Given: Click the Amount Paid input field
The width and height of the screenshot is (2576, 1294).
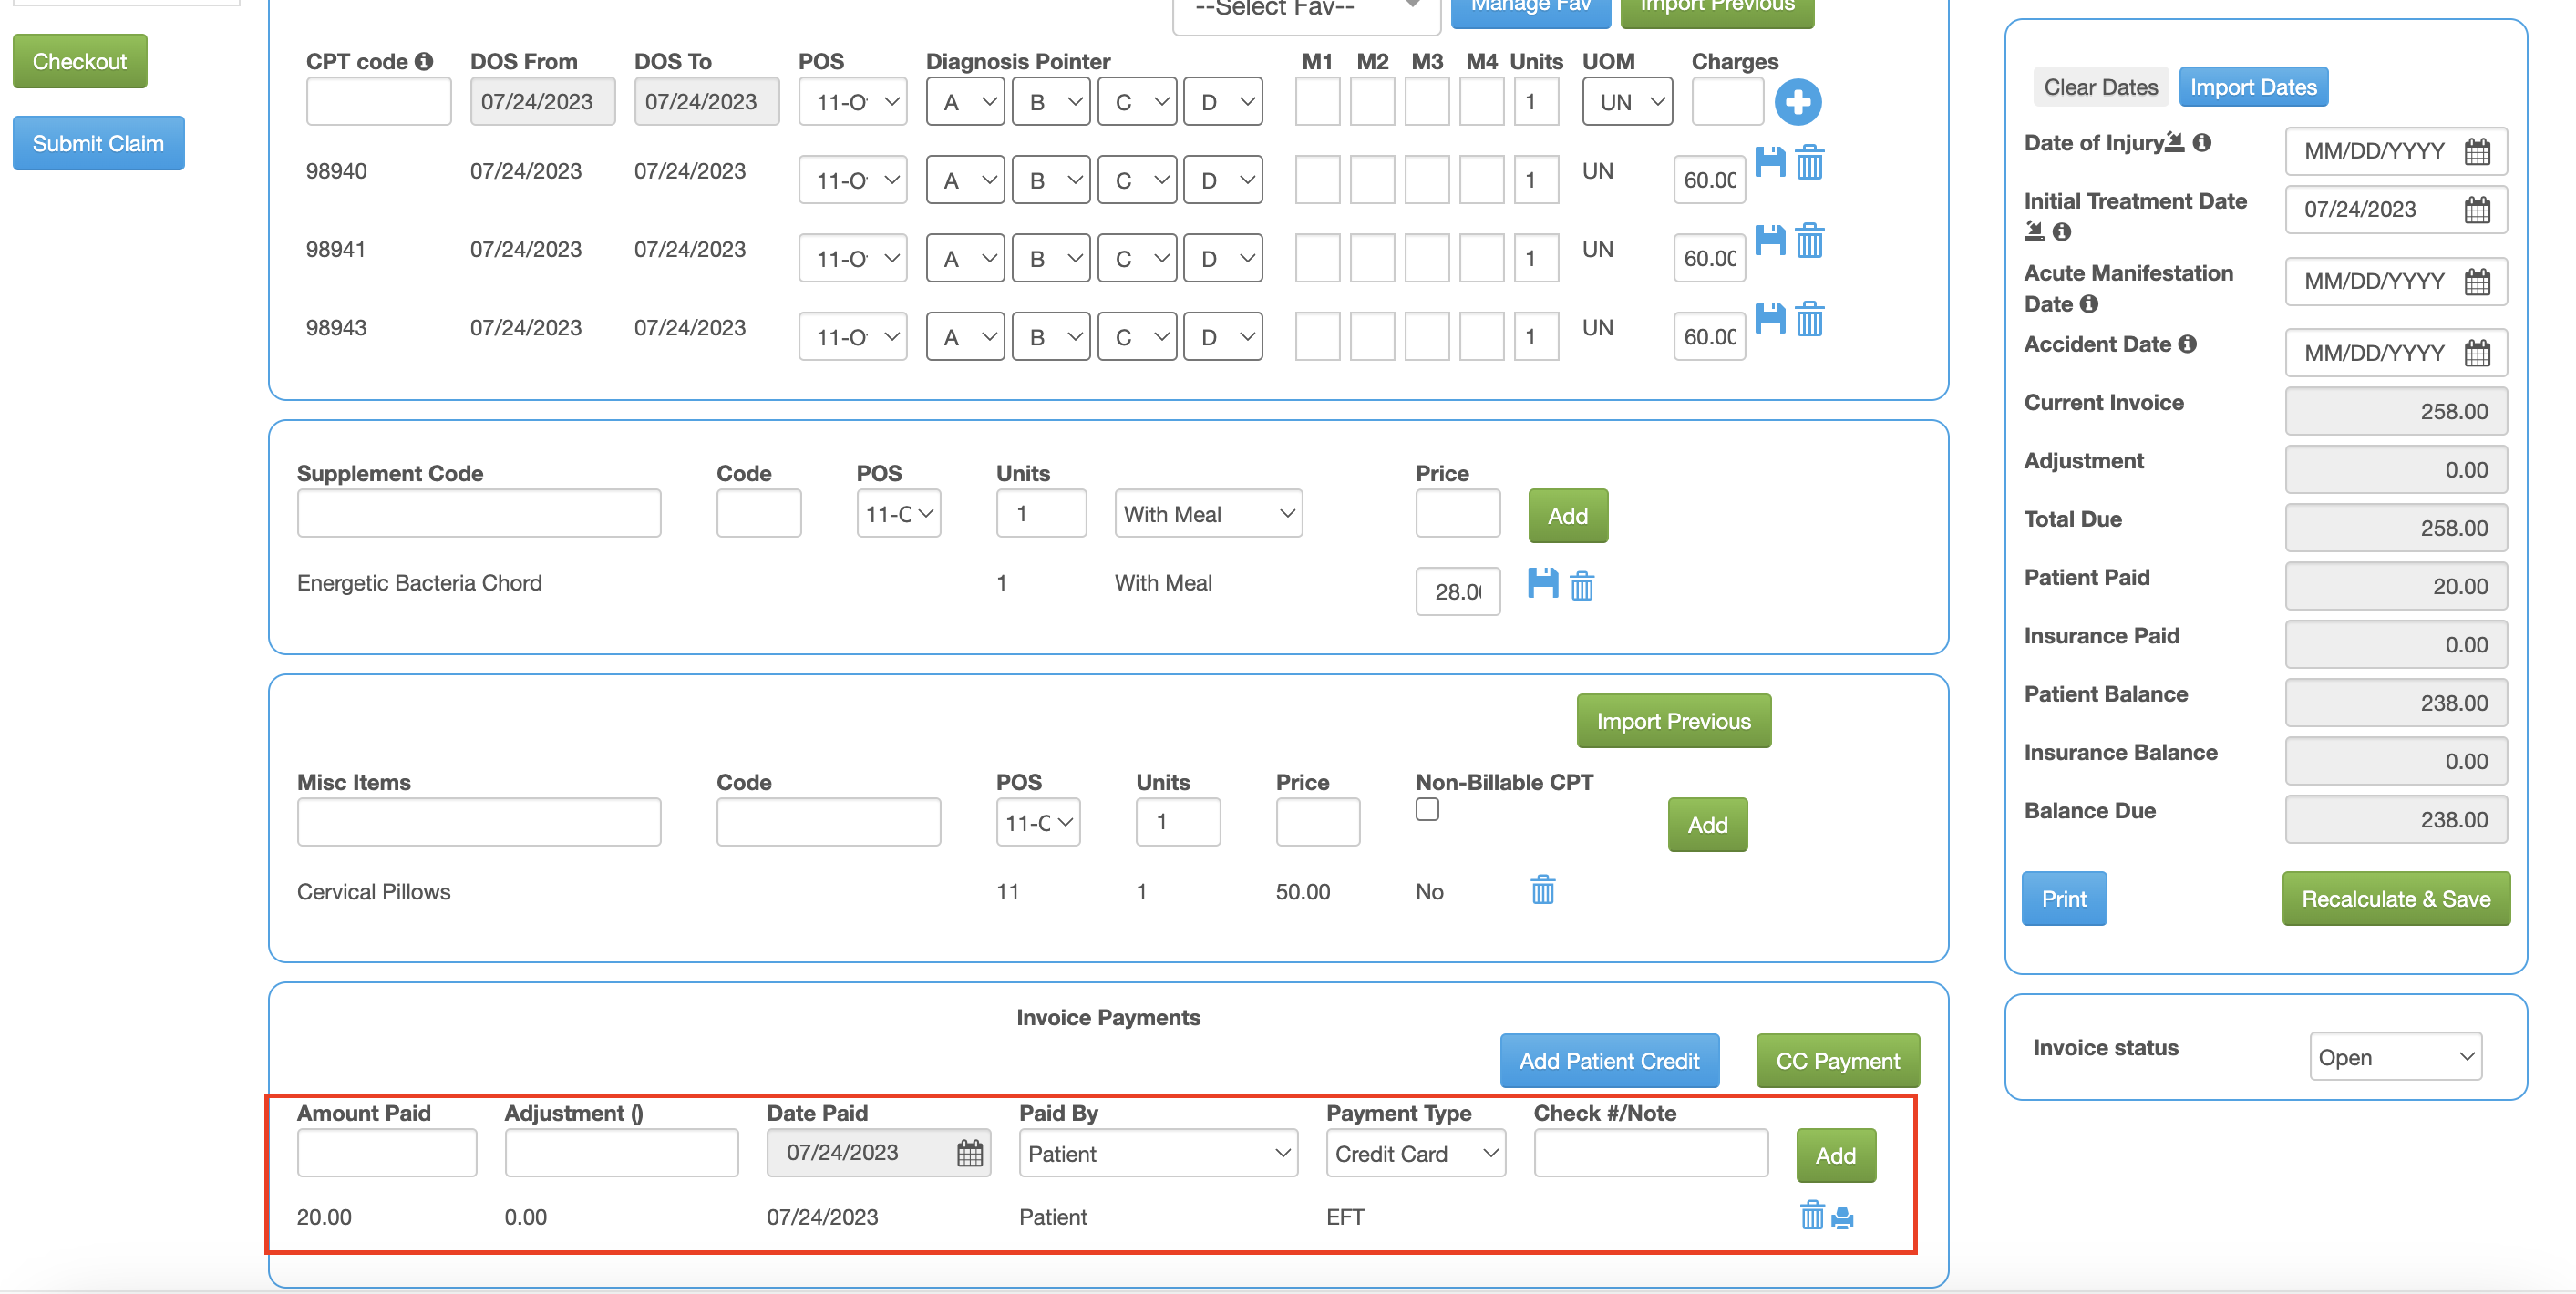Looking at the screenshot, I should [386, 1154].
